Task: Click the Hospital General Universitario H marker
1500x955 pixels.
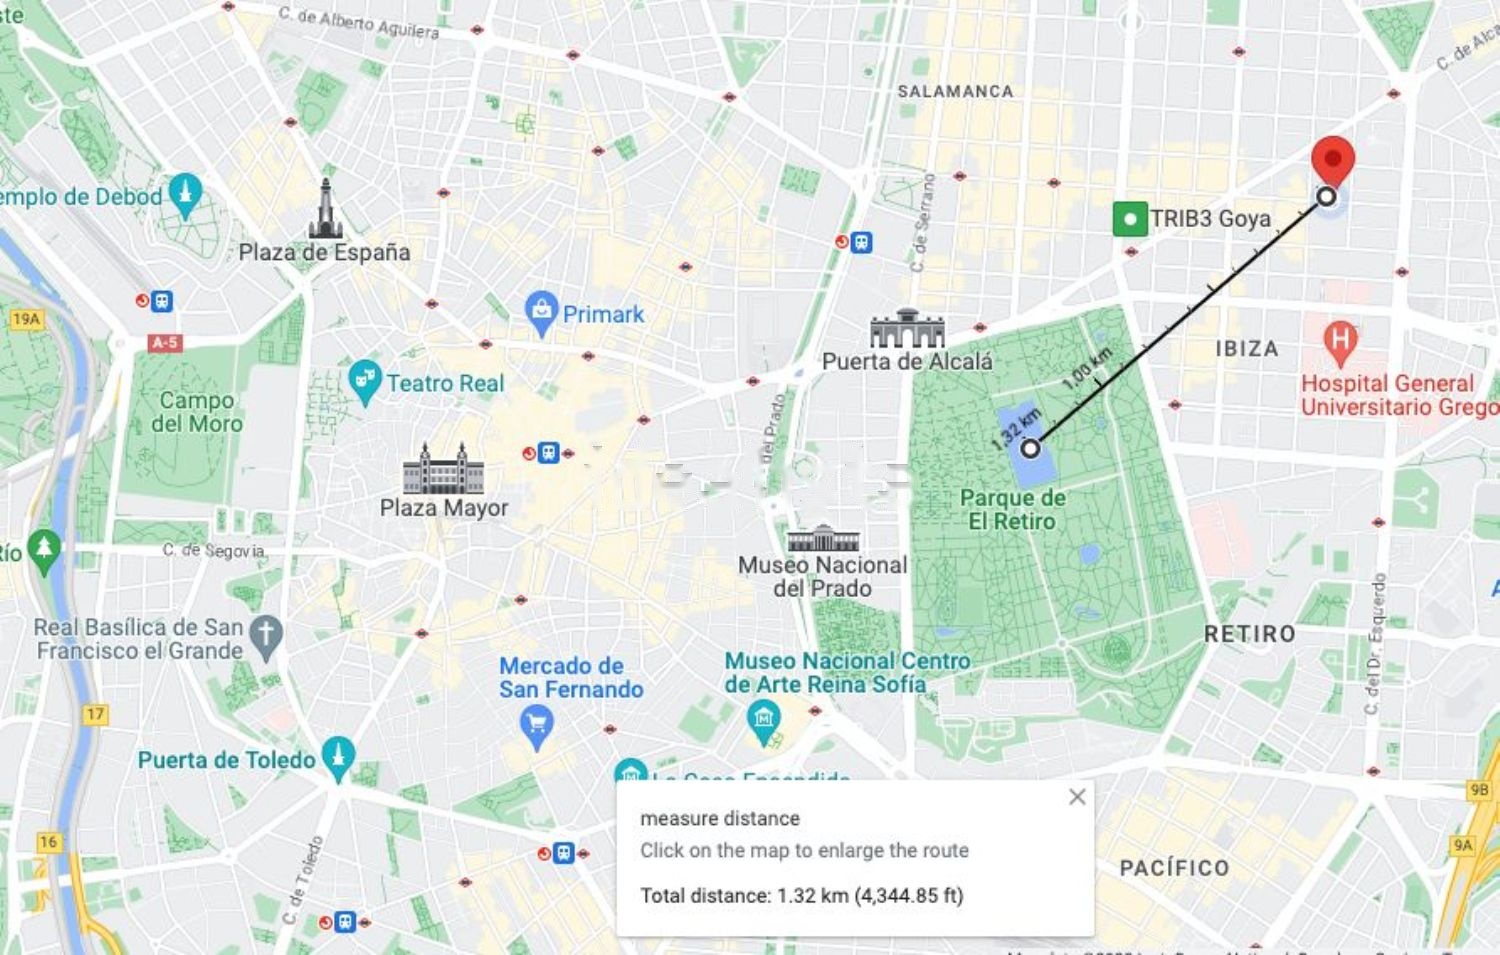Action: click(x=1340, y=343)
